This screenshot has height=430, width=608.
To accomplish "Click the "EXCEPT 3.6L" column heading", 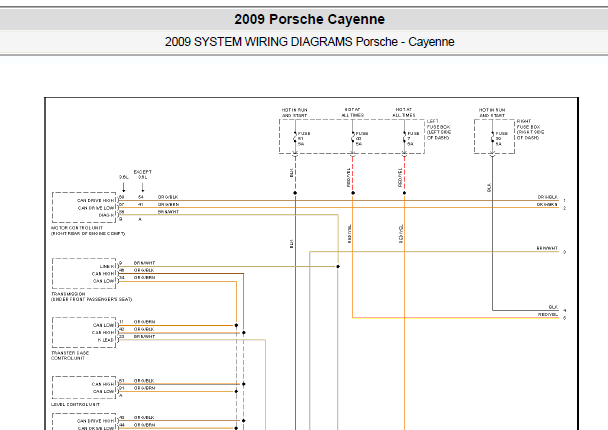I will click(143, 174).
